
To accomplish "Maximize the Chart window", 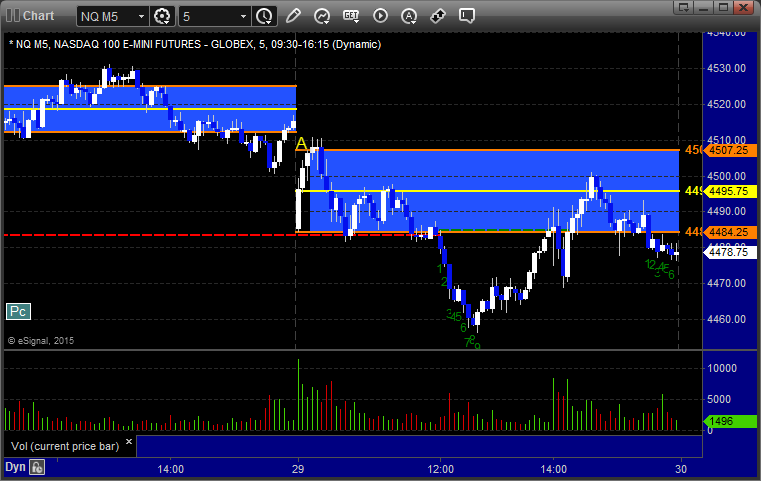I will [723, 7].
